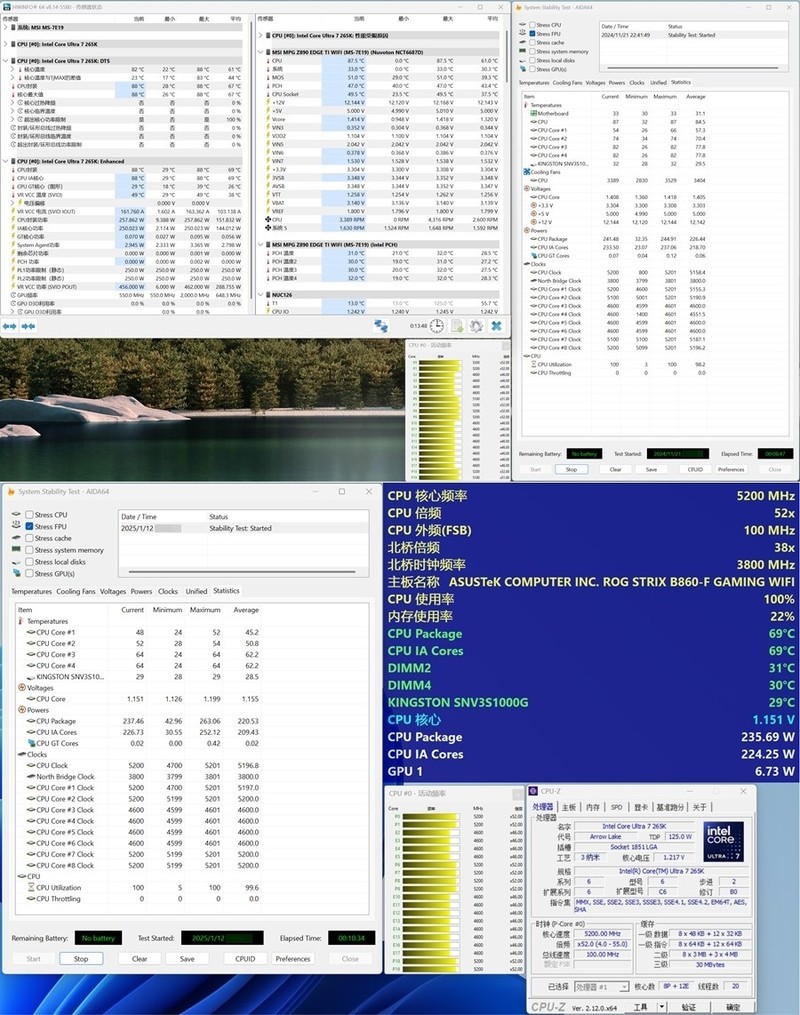This screenshot has width=800, height=1015.
Task: Open 内存 tab in CPU-Z
Action: click(x=593, y=807)
